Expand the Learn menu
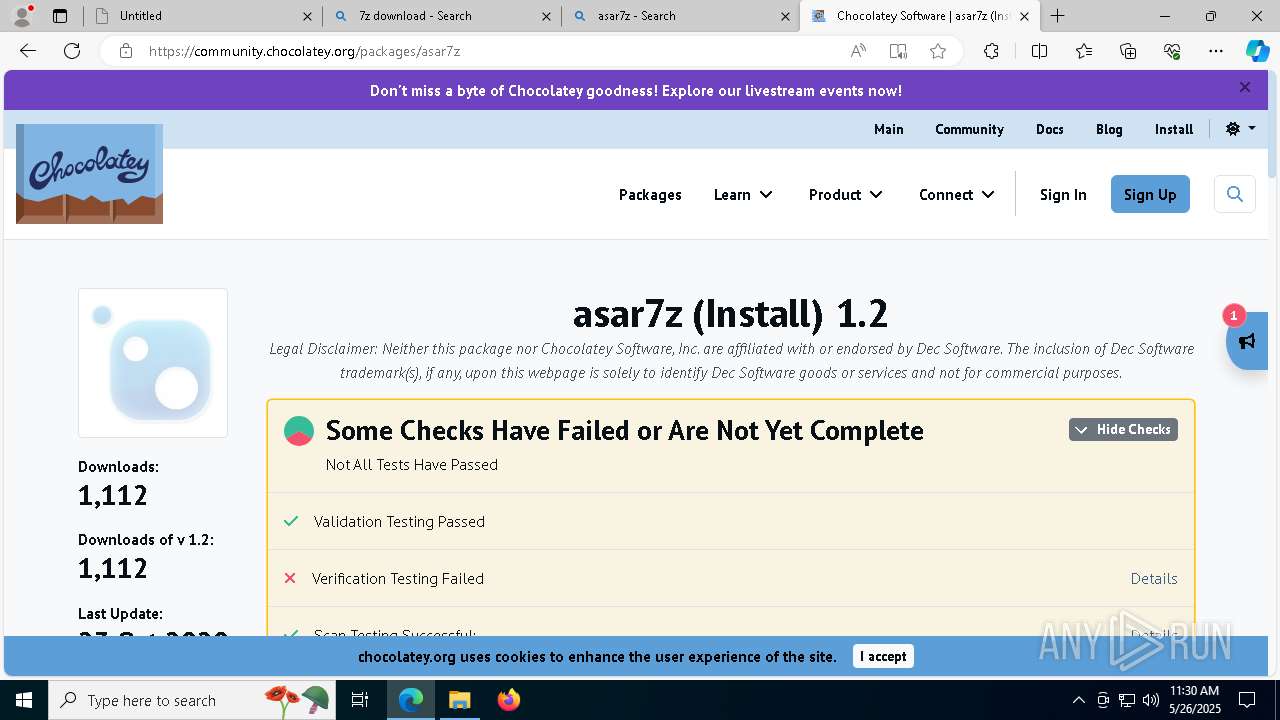1280x720 pixels. pos(743,195)
